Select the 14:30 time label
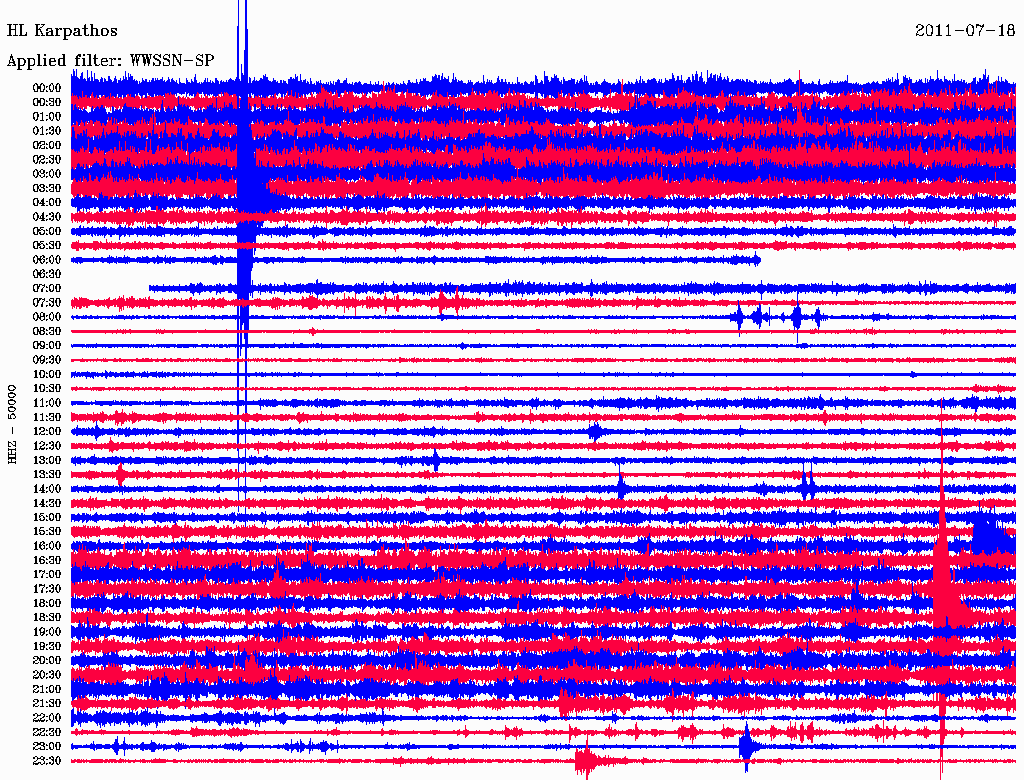This screenshot has width=1024, height=780. [x=47, y=503]
